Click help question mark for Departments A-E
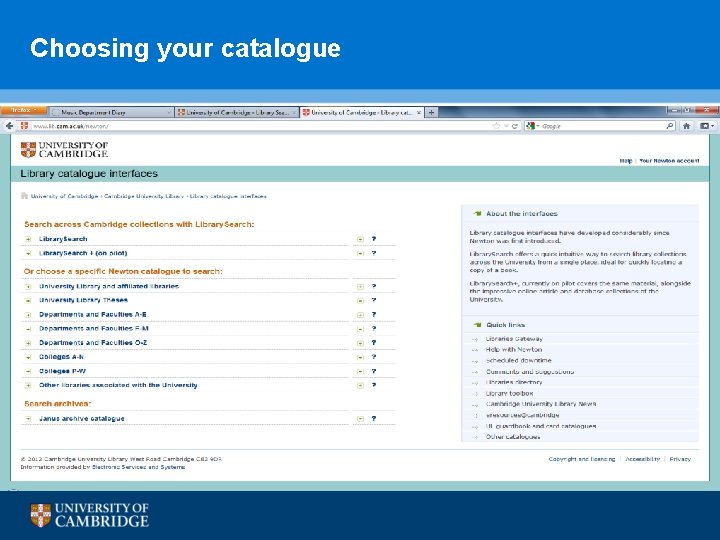This screenshot has height=540, width=720. point(374,315)
